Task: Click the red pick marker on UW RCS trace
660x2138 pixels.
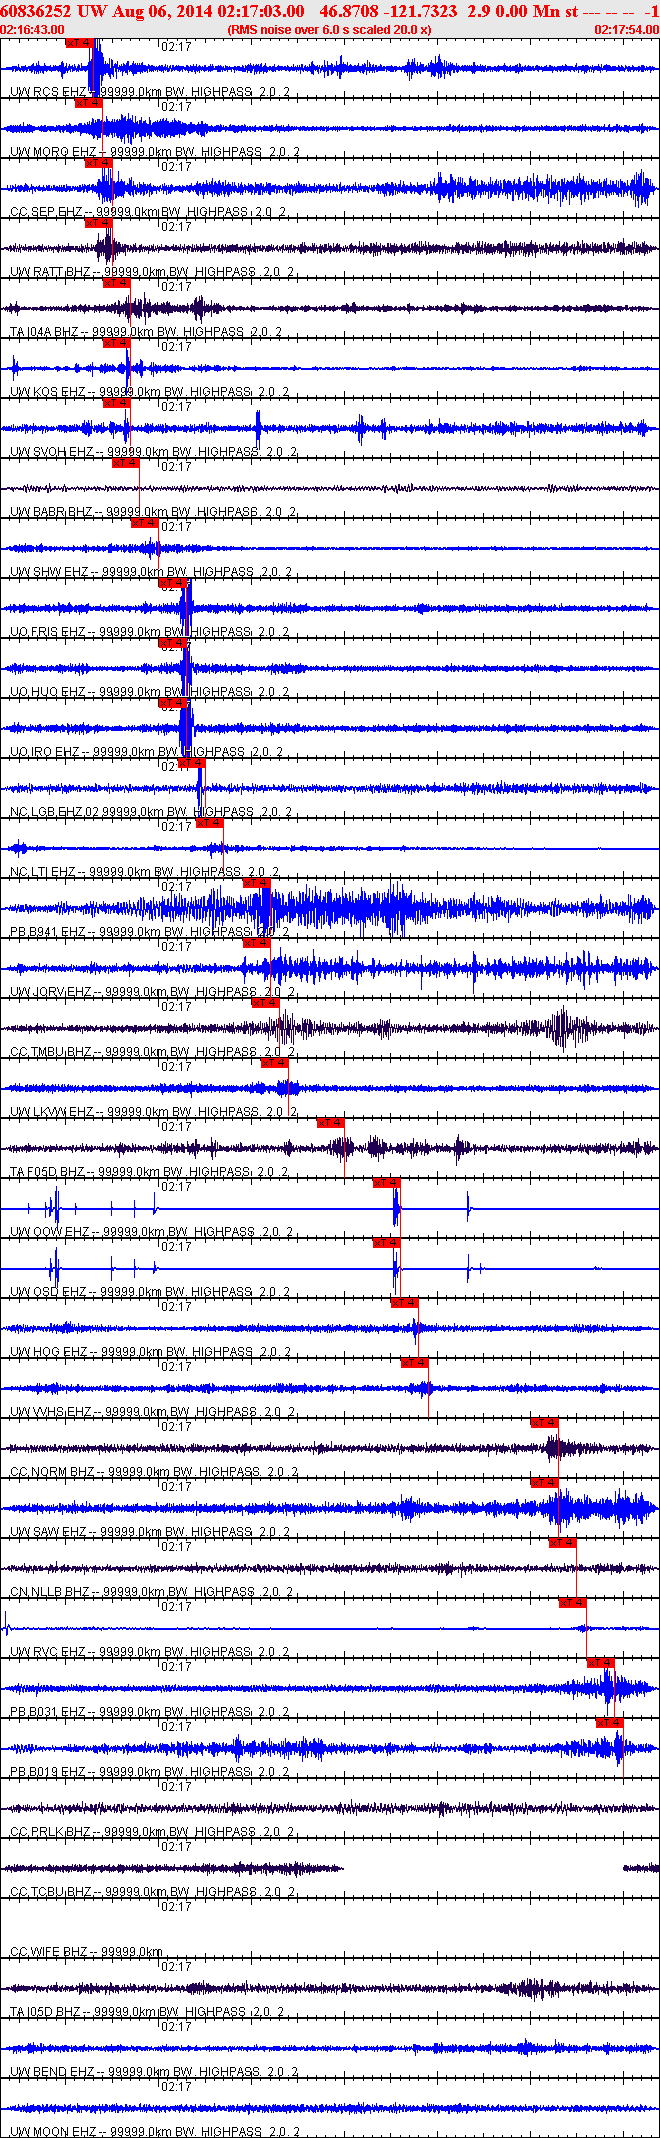Action: [80, 42]
